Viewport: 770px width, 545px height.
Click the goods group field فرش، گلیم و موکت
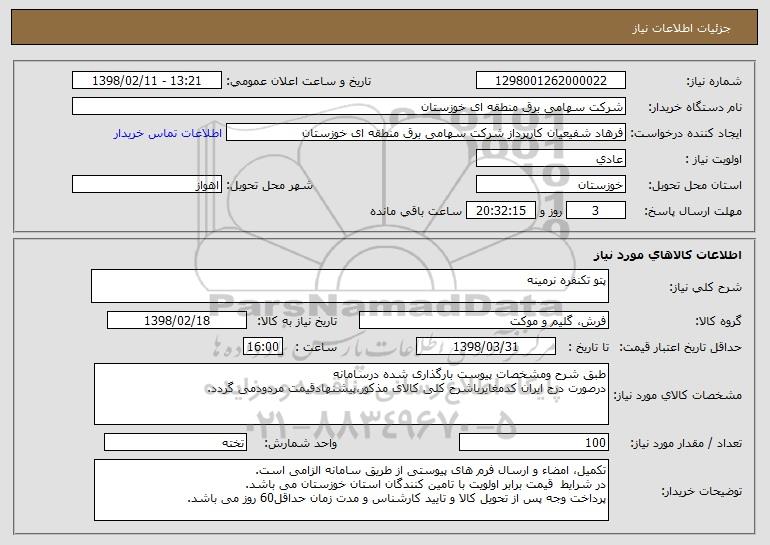484,321
